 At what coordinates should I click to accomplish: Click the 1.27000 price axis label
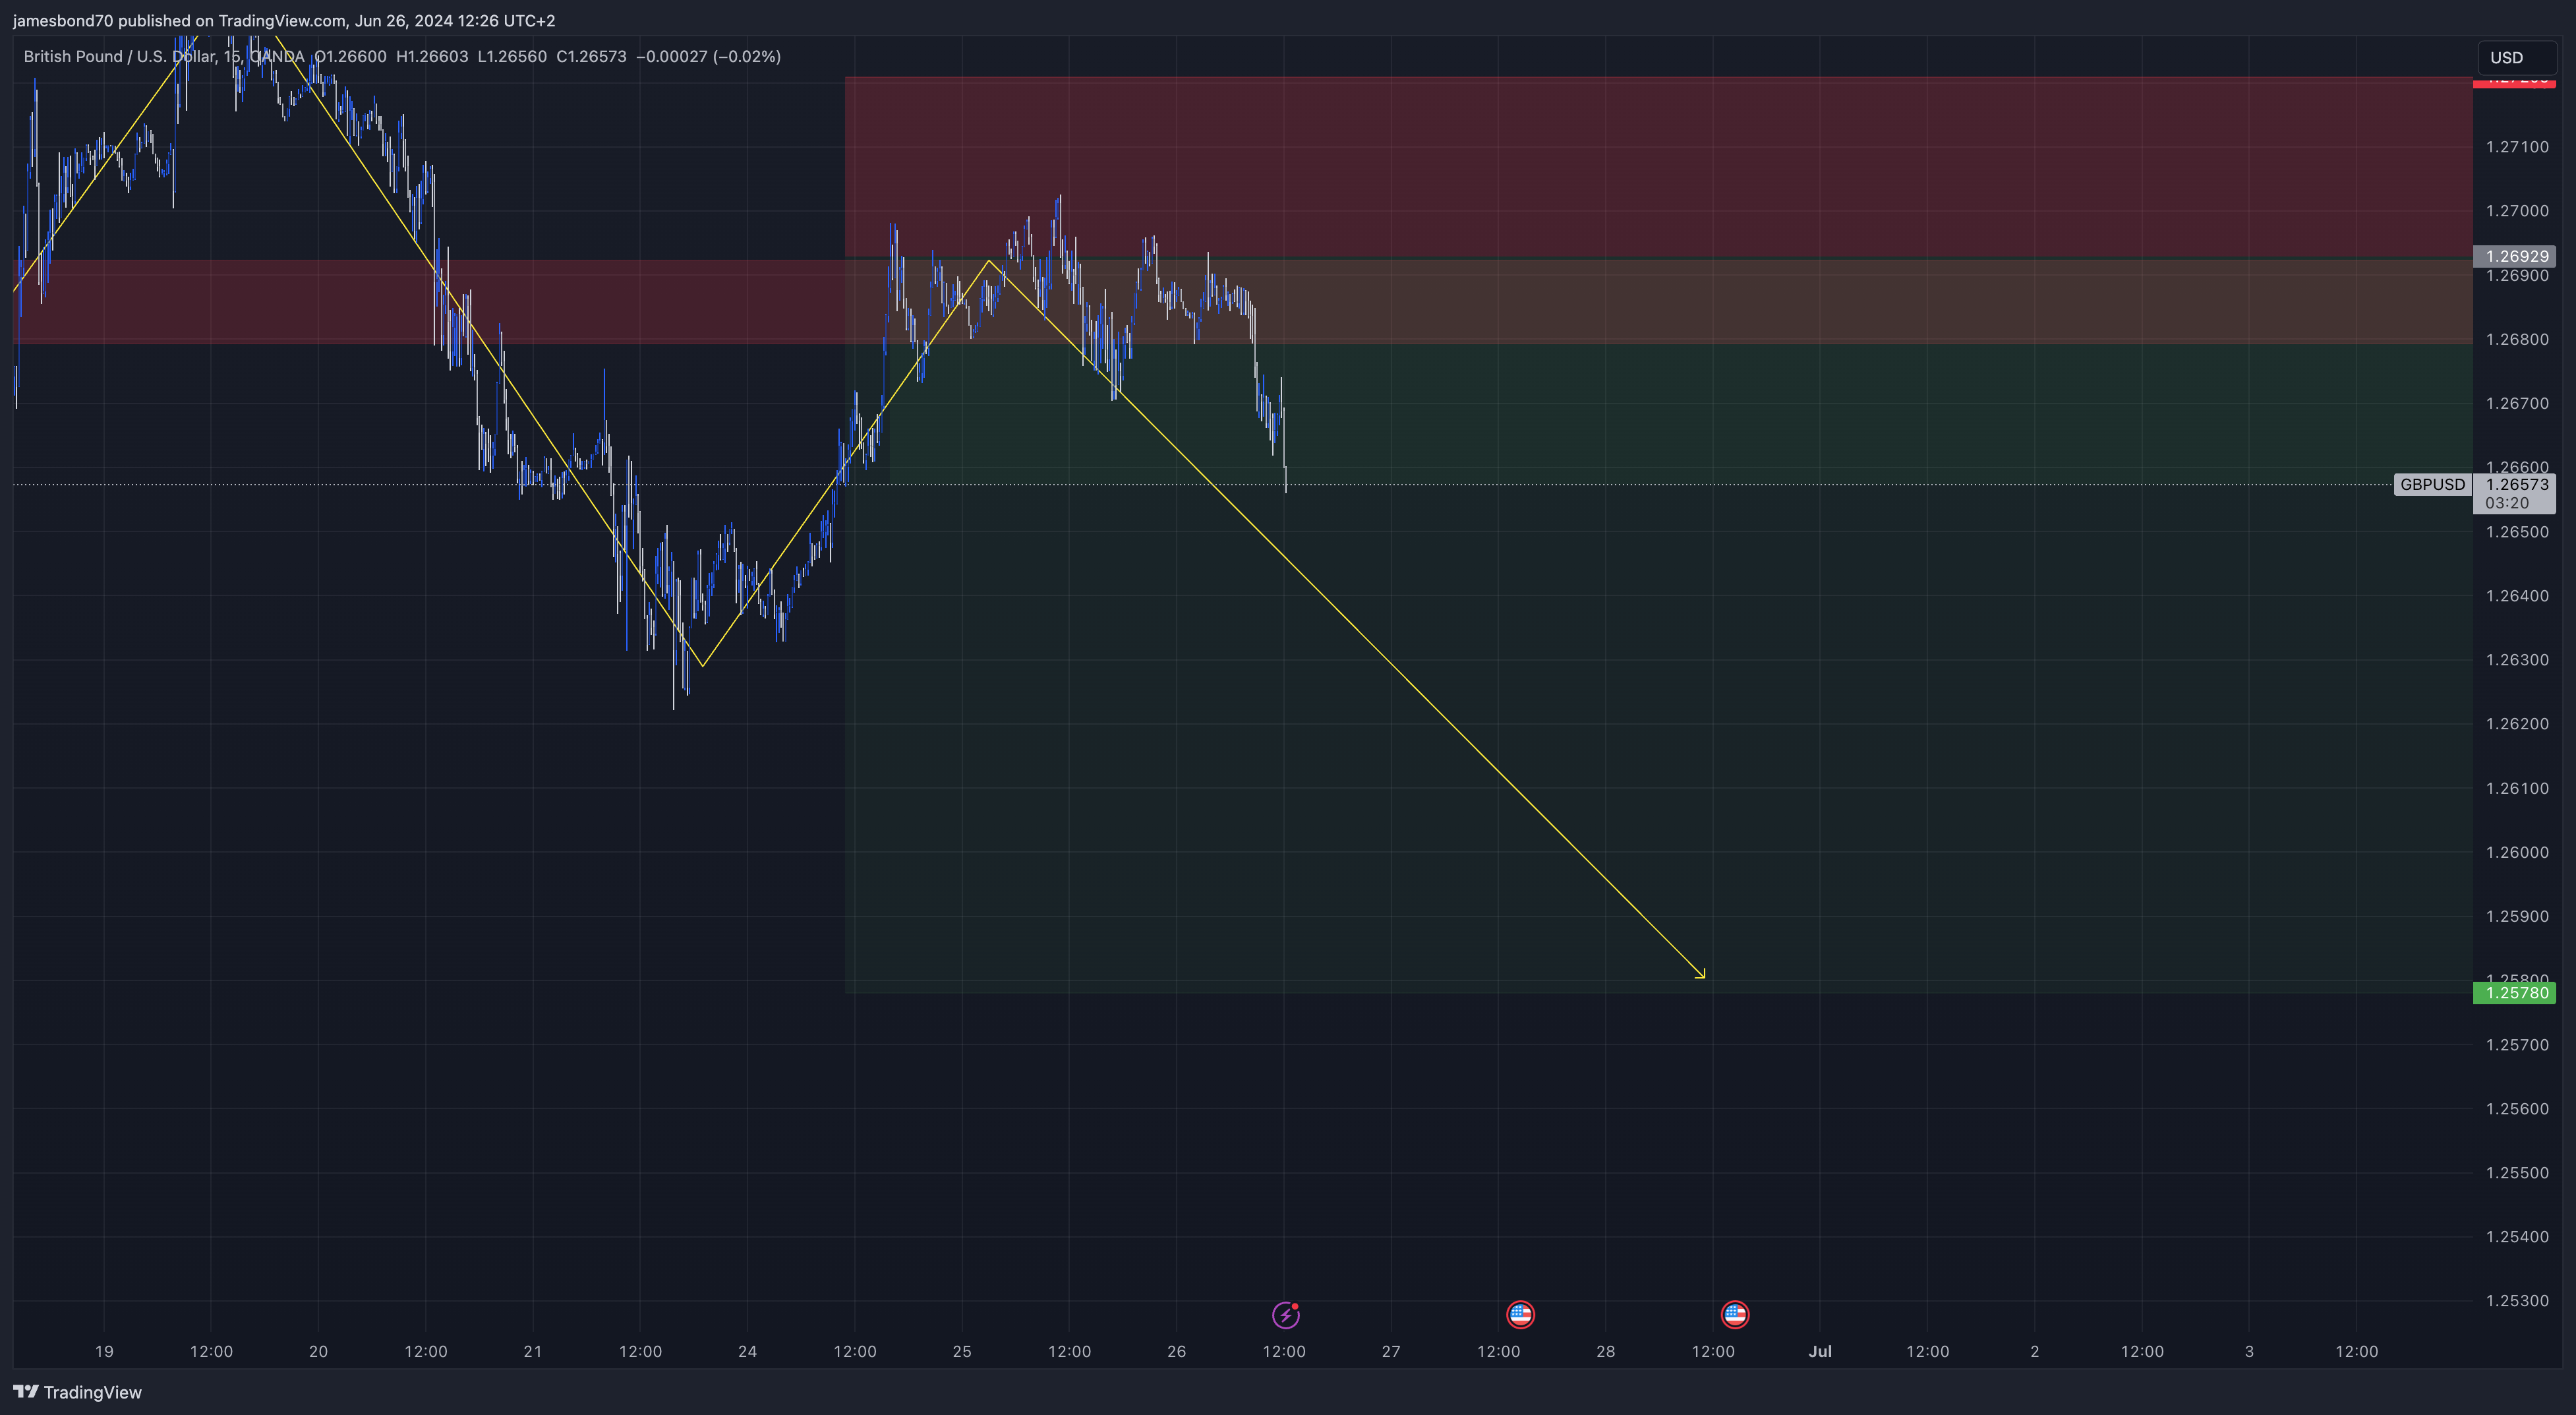point(2517,211)
